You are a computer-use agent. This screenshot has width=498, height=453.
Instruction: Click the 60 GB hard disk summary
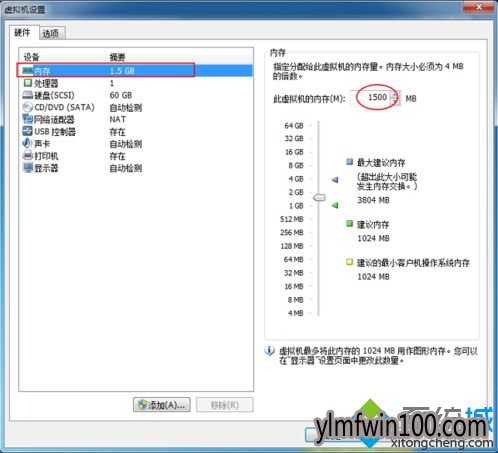121,95
